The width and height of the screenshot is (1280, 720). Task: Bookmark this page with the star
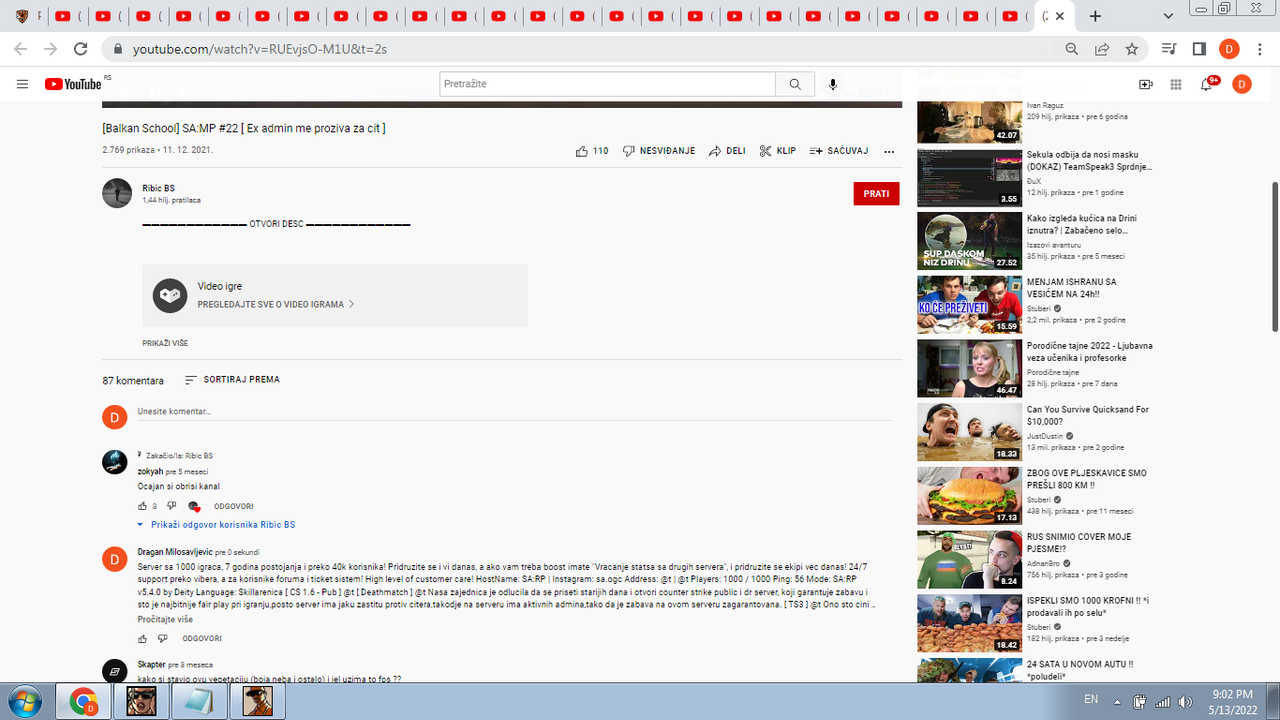point(1132,49)
